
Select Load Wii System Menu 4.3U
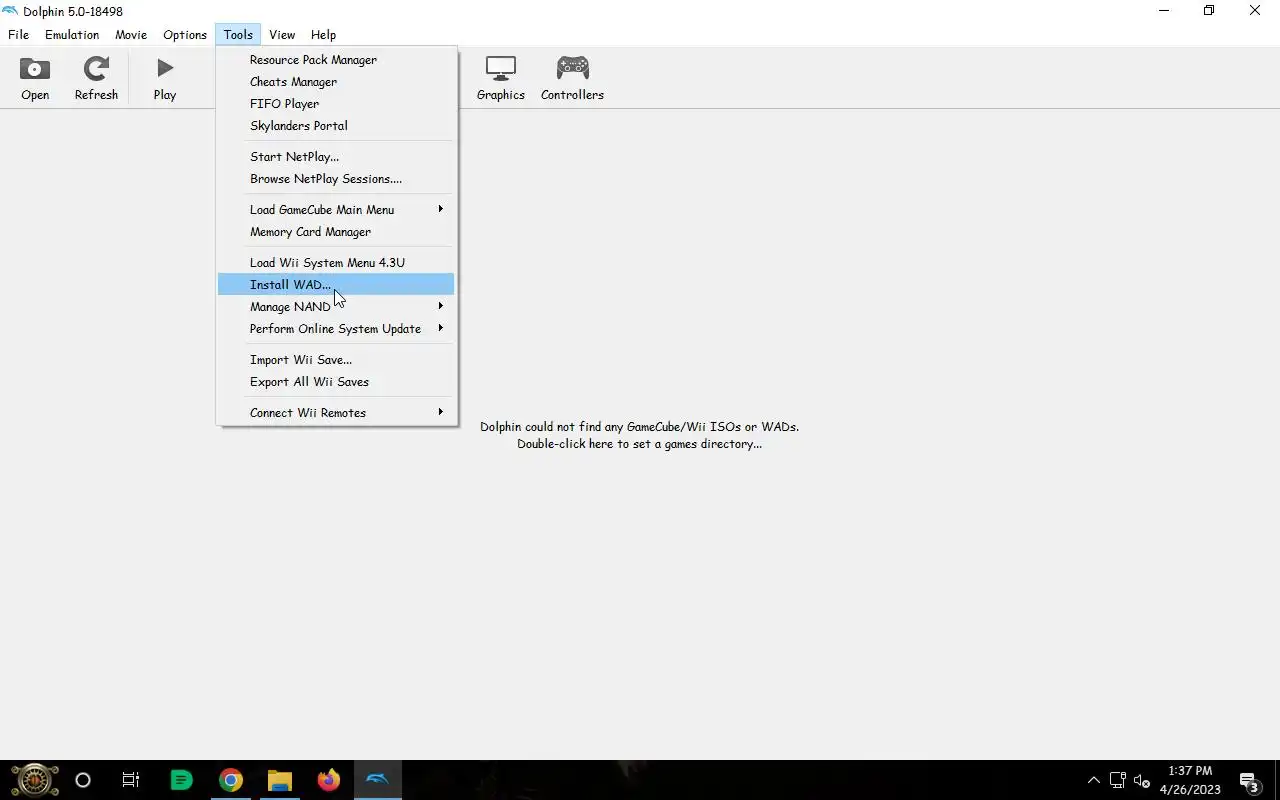[x=336, y=263]
